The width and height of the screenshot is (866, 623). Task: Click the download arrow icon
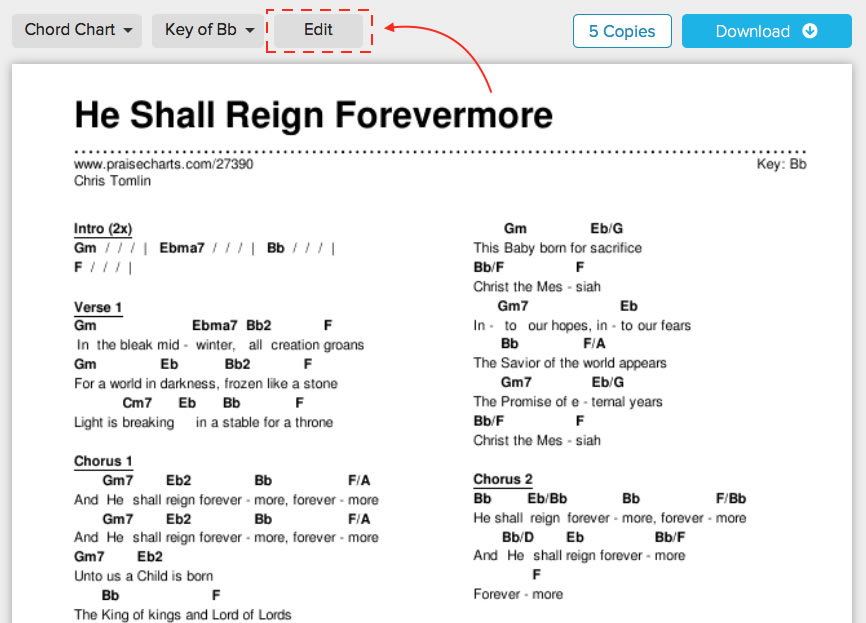810,31
